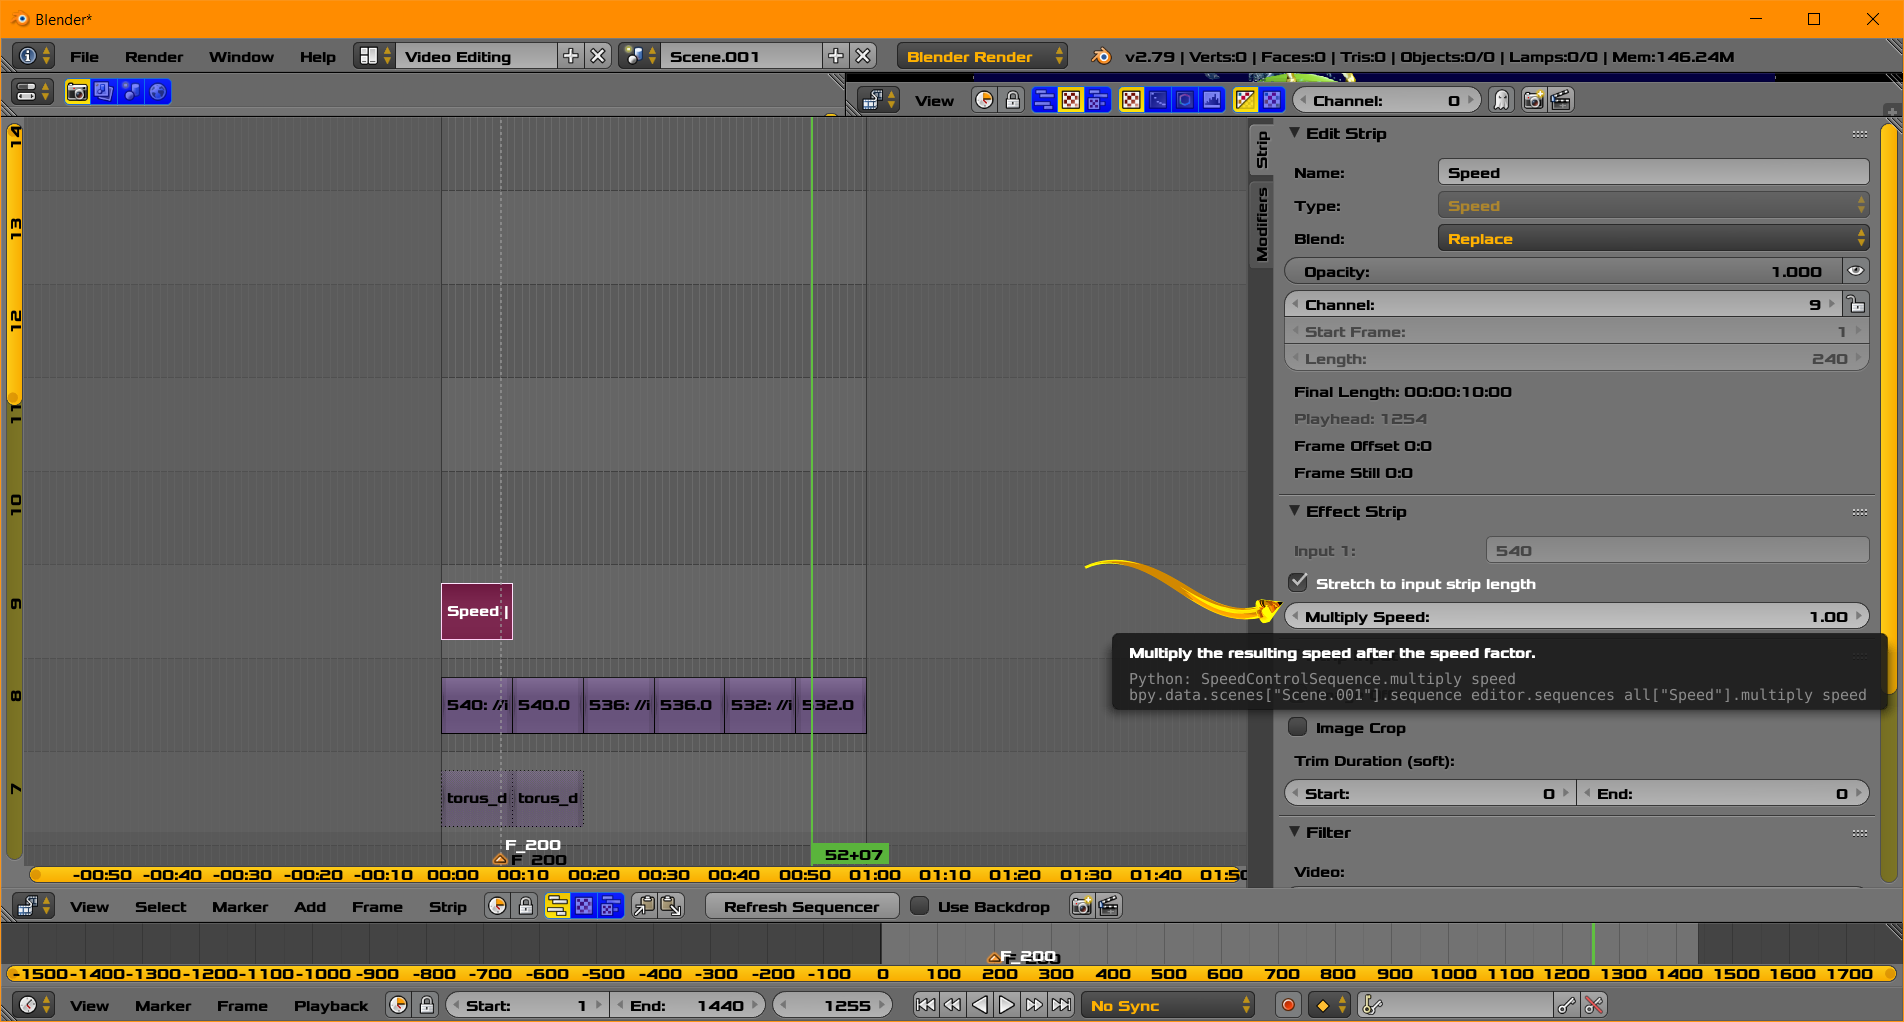The width and height of the screenshot is (1904, 1022).
Task: Toggle strip lock icon beside Channel 9
Action: pos(1856,304)
